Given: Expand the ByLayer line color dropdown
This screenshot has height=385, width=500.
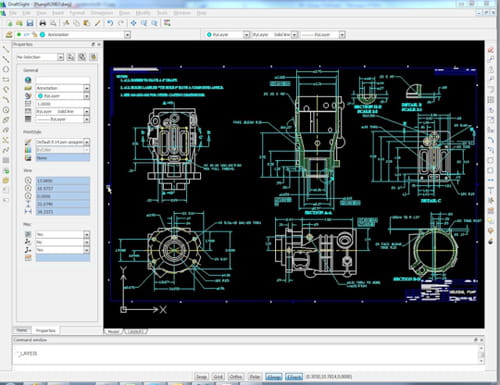Looking at the screenshot, I should point(246,35).
